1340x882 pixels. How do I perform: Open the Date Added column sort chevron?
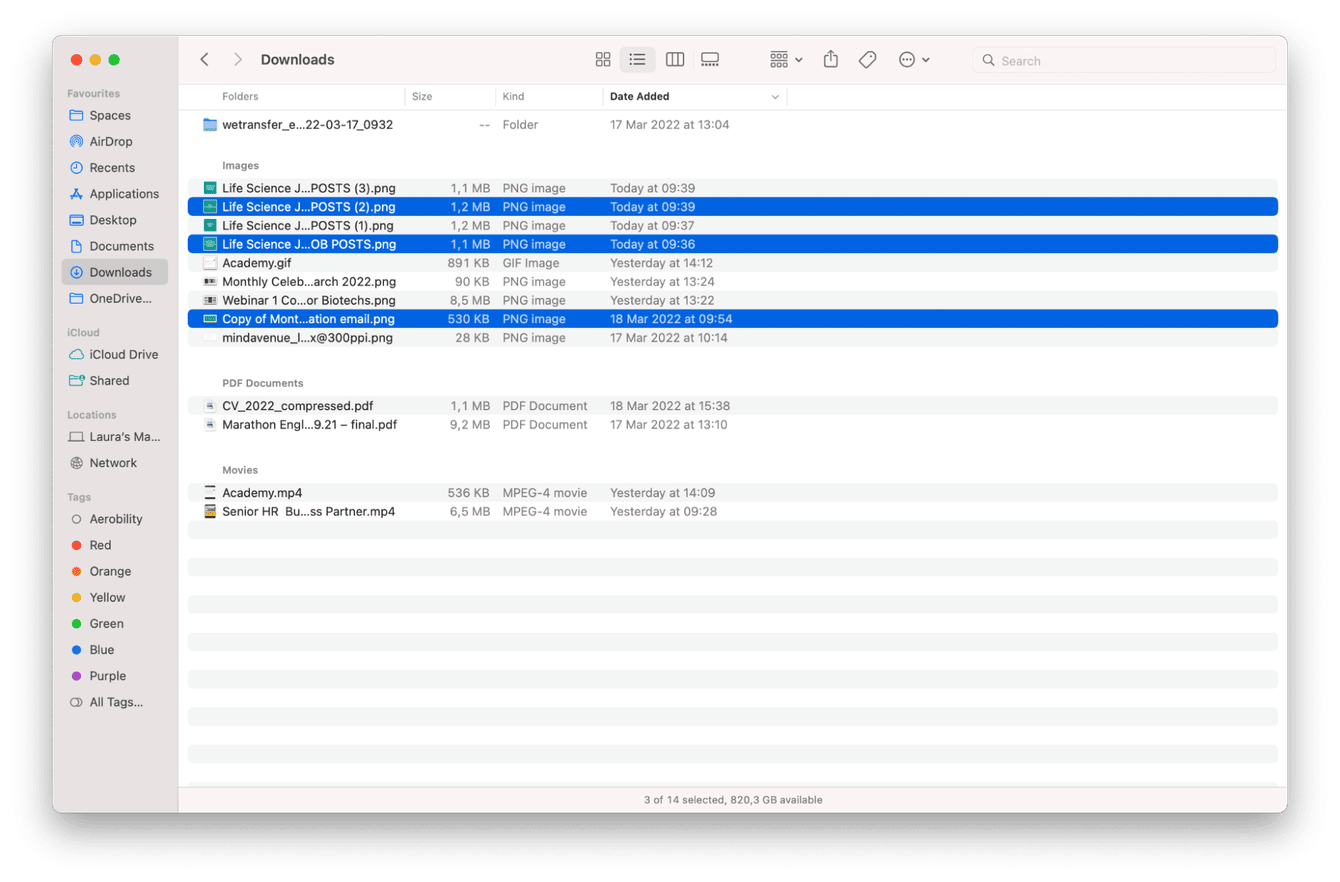776,96
